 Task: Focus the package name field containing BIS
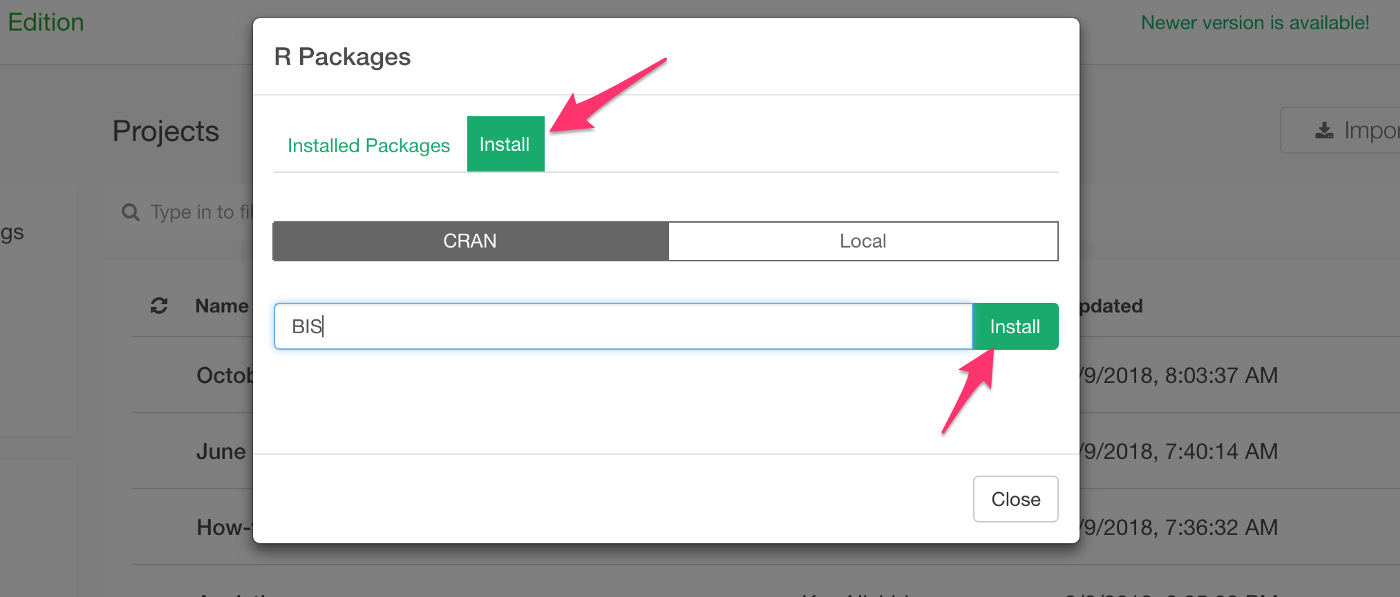coord(622,327)
